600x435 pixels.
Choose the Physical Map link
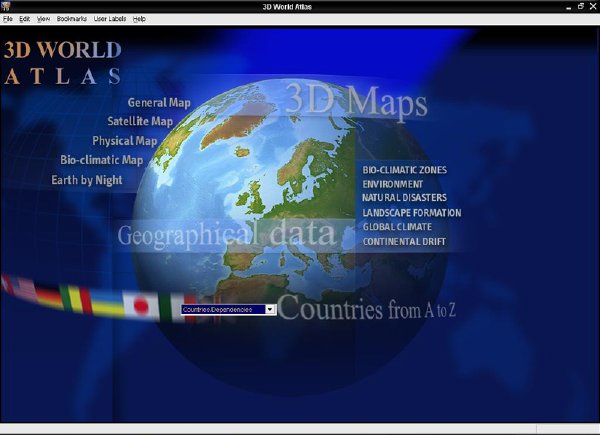click(x=125, y=141)
